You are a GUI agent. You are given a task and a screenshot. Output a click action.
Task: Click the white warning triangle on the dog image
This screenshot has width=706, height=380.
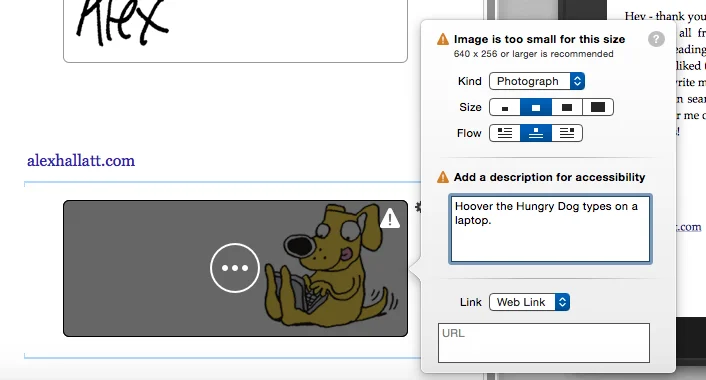(389, 218)
